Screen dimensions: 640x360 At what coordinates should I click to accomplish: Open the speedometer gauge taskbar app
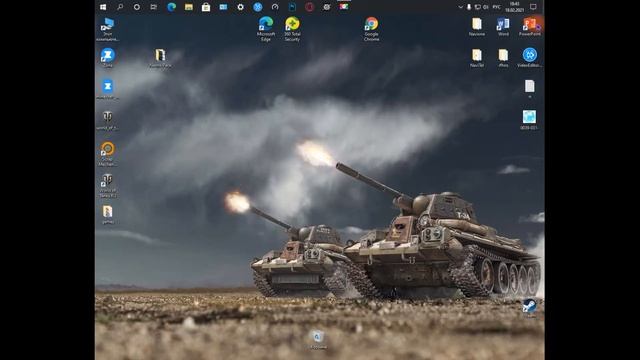pyautogui.click(x=275, y=7)
